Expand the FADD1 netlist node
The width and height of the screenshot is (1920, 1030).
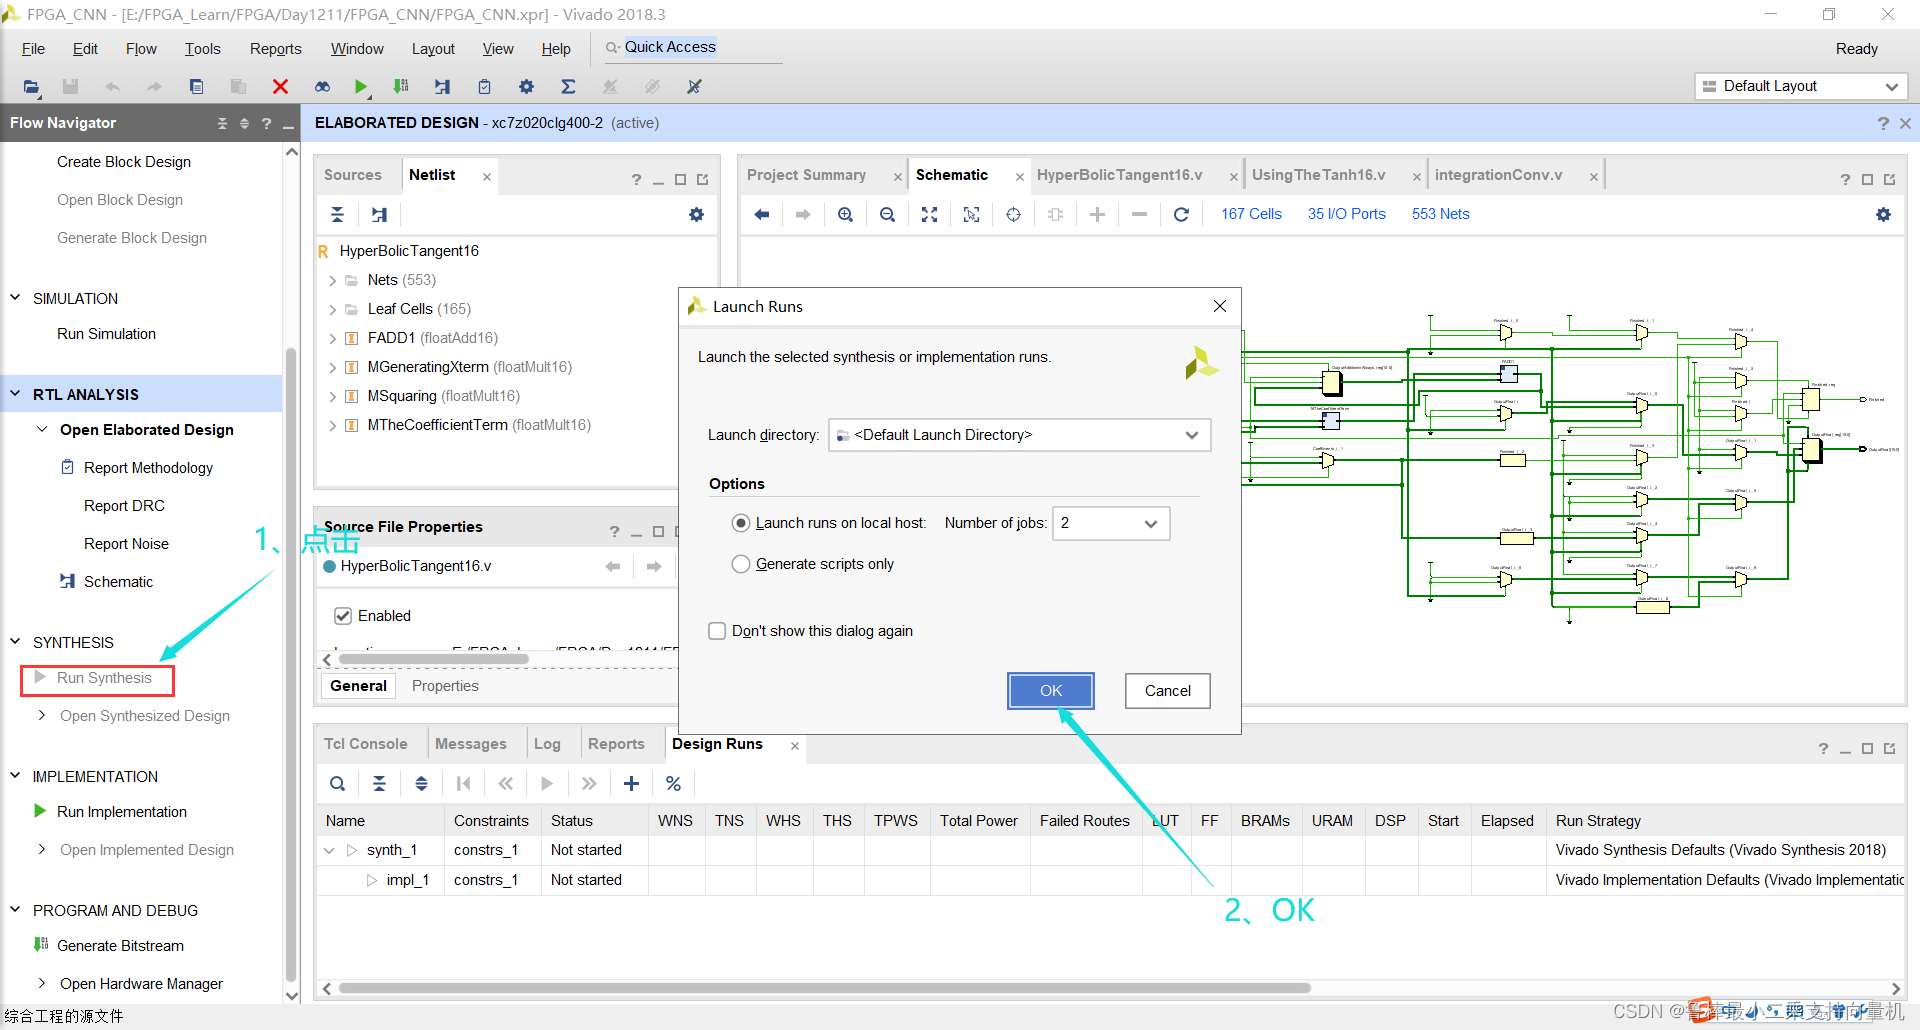[333, 339]
